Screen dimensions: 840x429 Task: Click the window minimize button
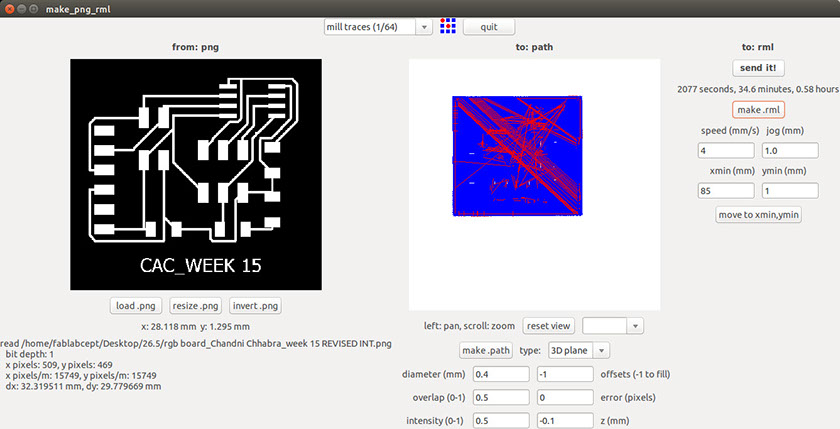pos(21,9)
